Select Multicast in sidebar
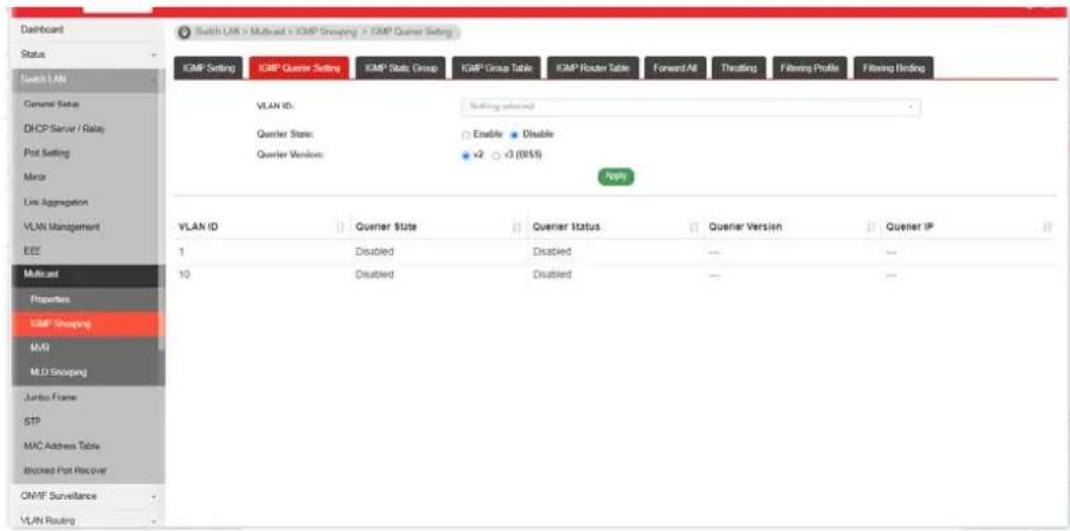 click(x=85, y=275)
